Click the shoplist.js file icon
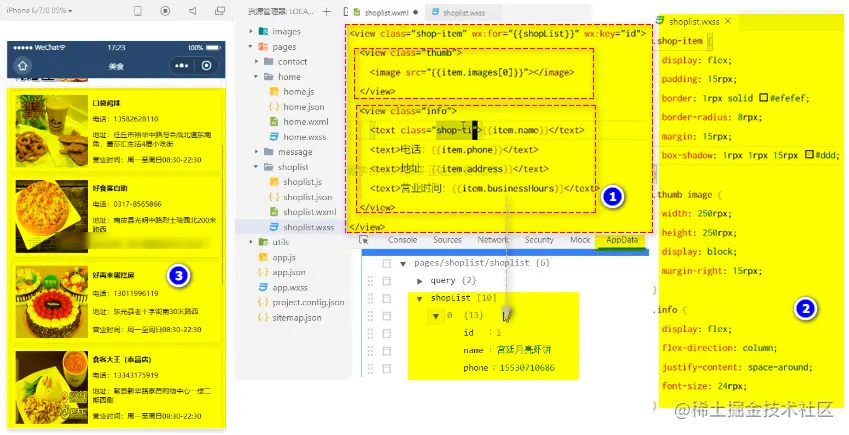The height and width of the screenshot is (435, 849). point(274,182)
